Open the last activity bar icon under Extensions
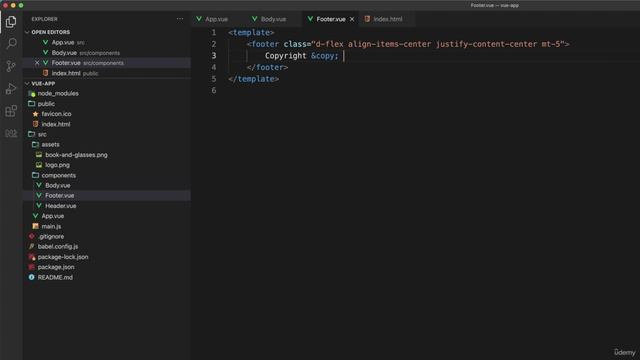This screenshot has height=360, width=640. 11,133
